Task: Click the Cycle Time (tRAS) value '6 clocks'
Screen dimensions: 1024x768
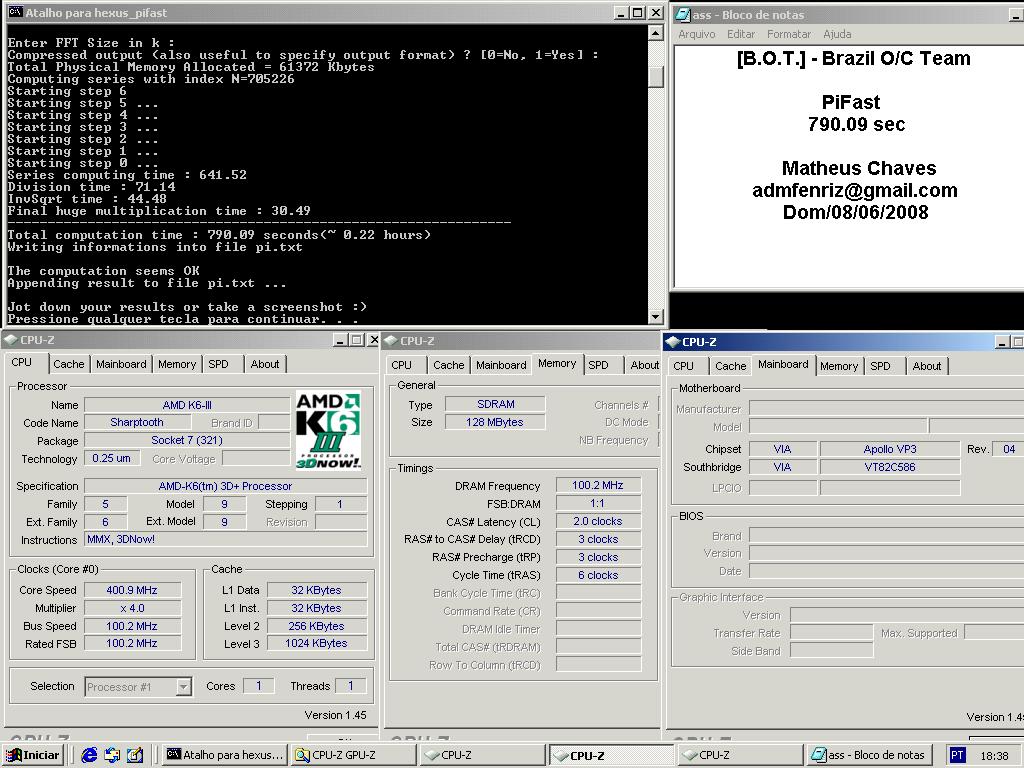Action: pos(598,575)
